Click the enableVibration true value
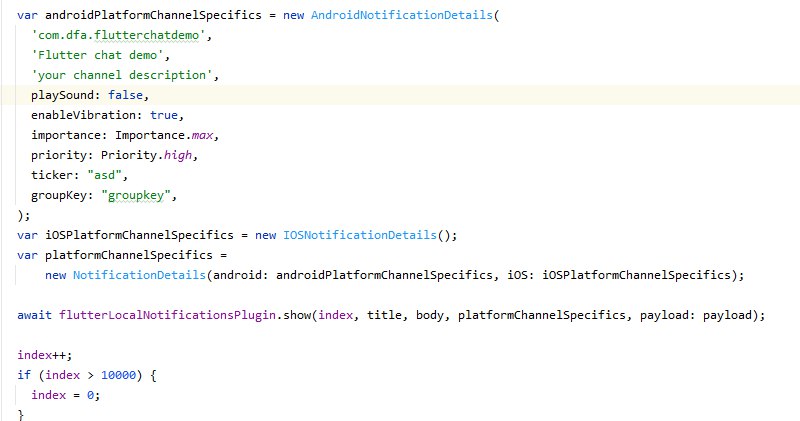 pyautogui.click(x=164, y=115)
